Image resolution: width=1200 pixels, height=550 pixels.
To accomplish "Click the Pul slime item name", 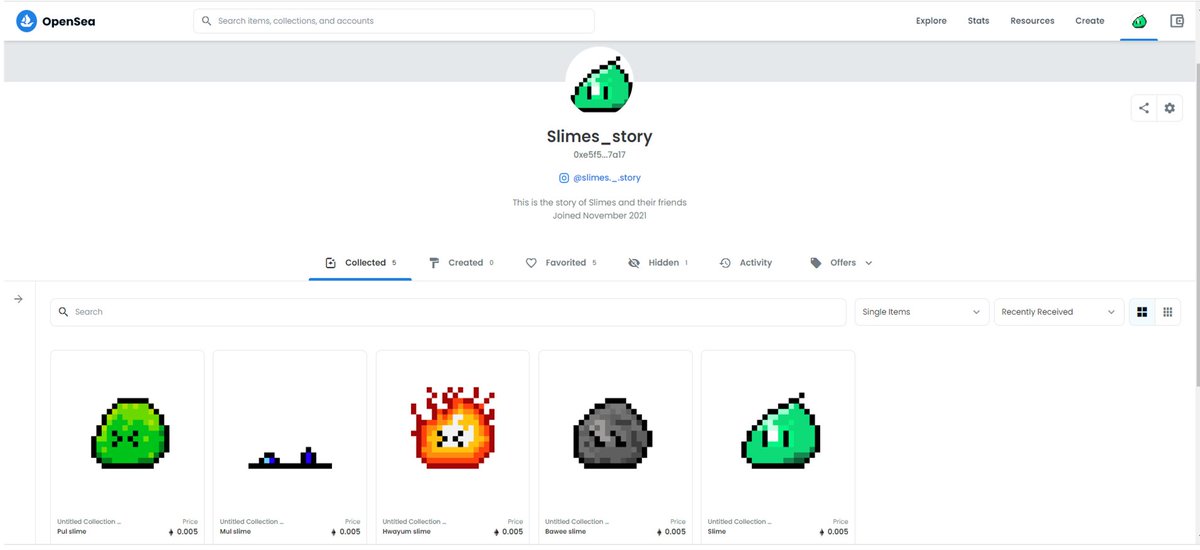I will click(70, 532).
